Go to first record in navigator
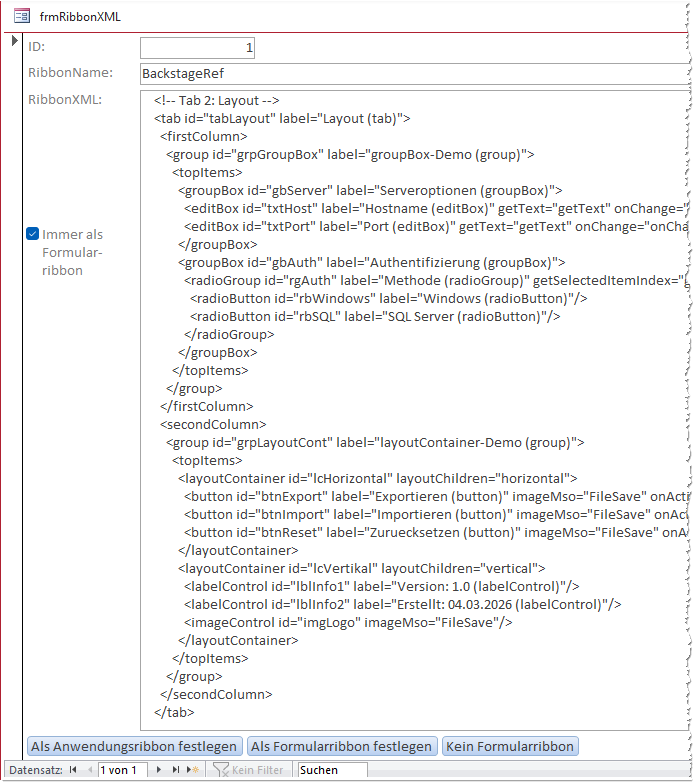Screen dimensions: 696x784 click(x=73, y=770)
